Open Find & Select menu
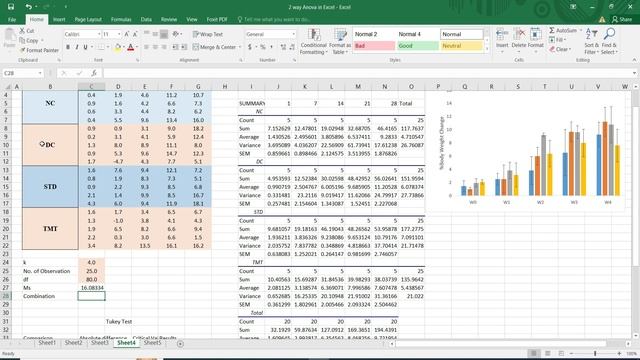The width and height of the screenshot is (640, 360). coord(609,41)
